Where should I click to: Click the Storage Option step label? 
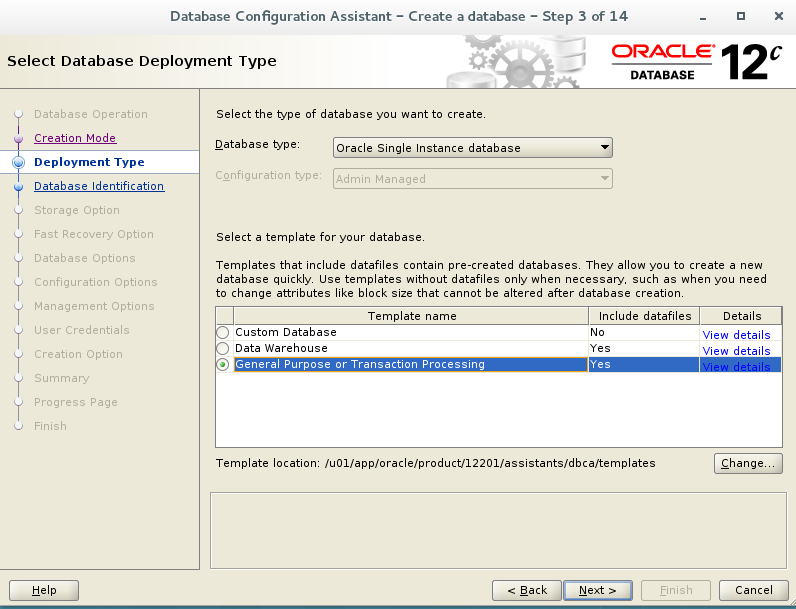[77, 210]
